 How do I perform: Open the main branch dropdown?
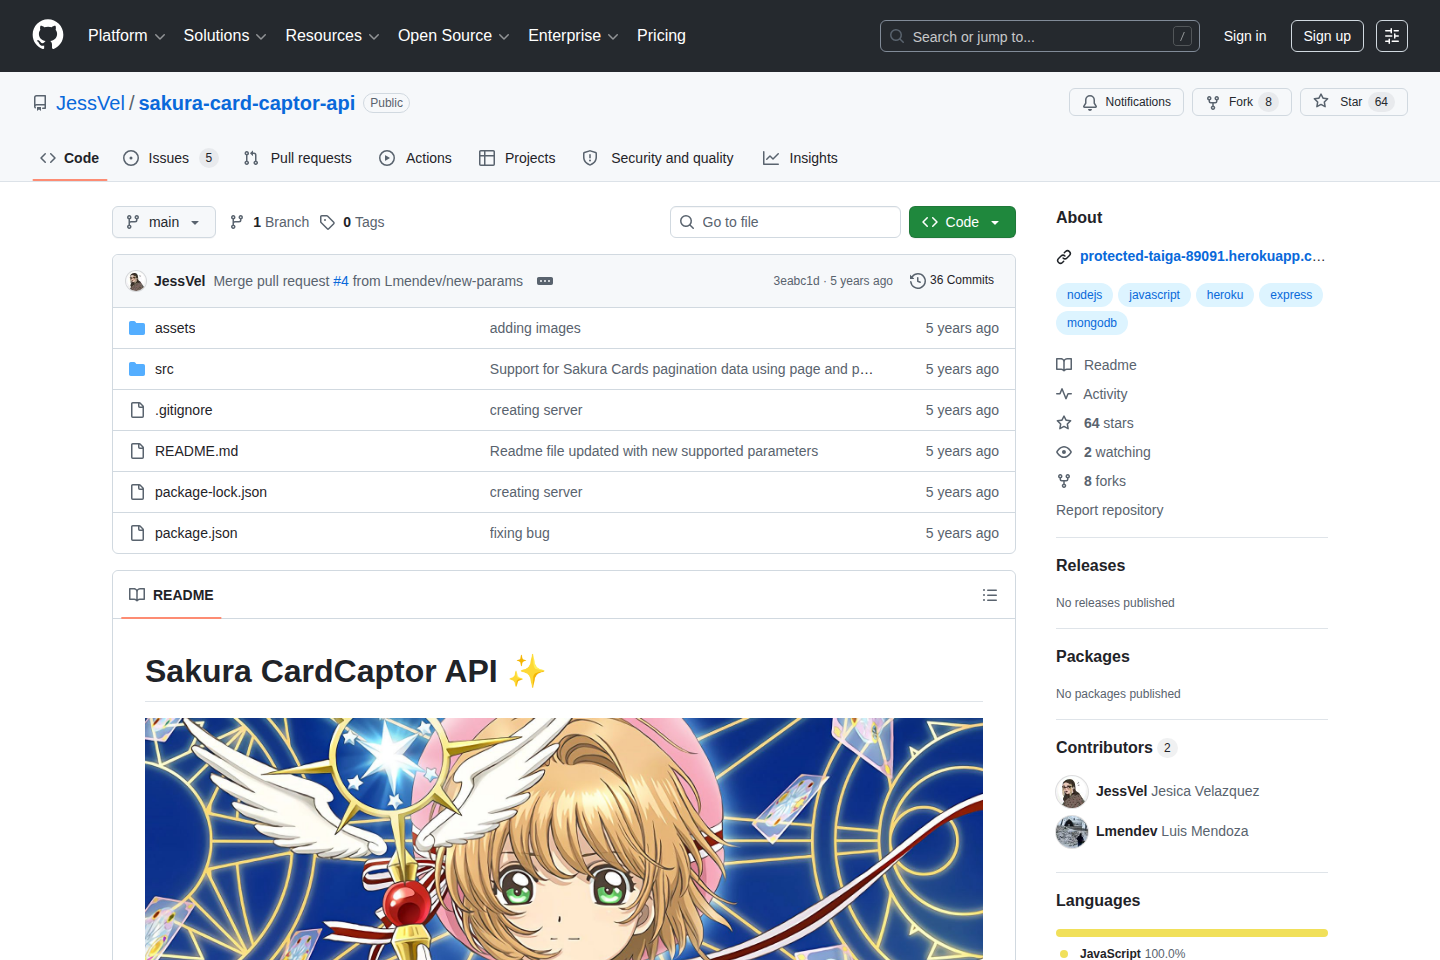[x=163, y=222]
